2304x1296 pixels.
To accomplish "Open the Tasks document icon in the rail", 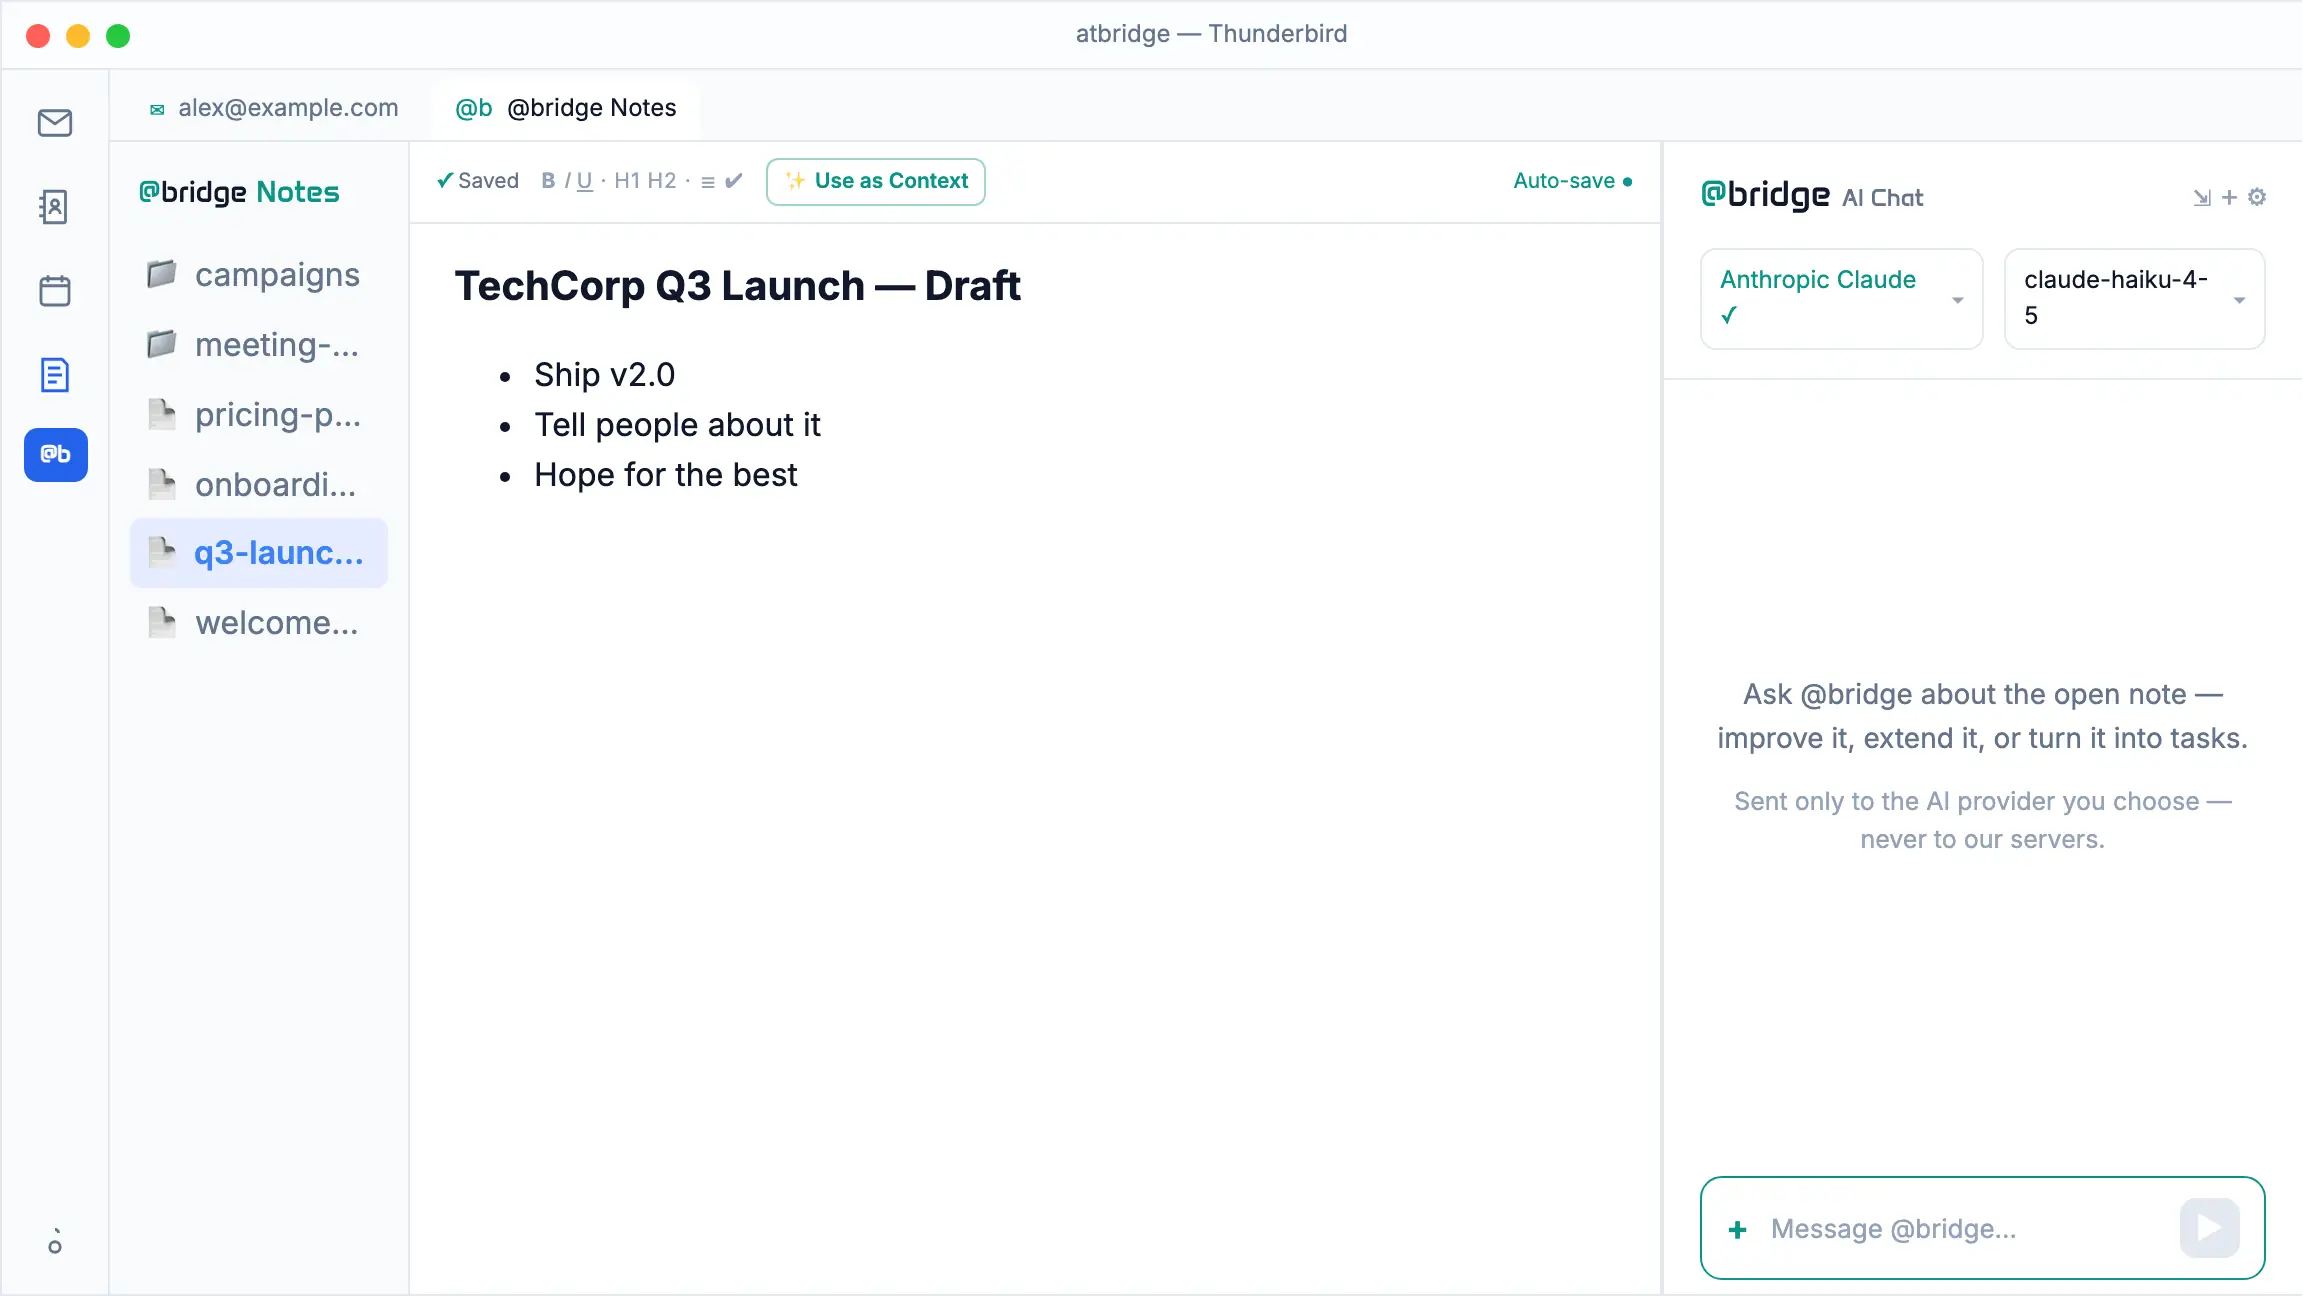I will [x=55, y=375].
